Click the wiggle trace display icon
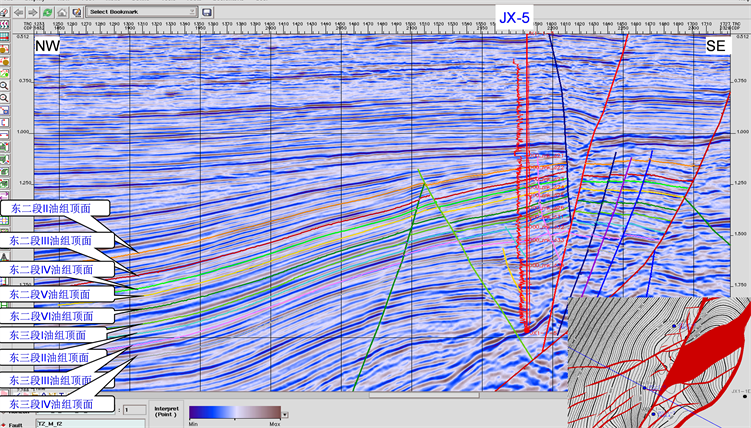 [x=5, y=24]
